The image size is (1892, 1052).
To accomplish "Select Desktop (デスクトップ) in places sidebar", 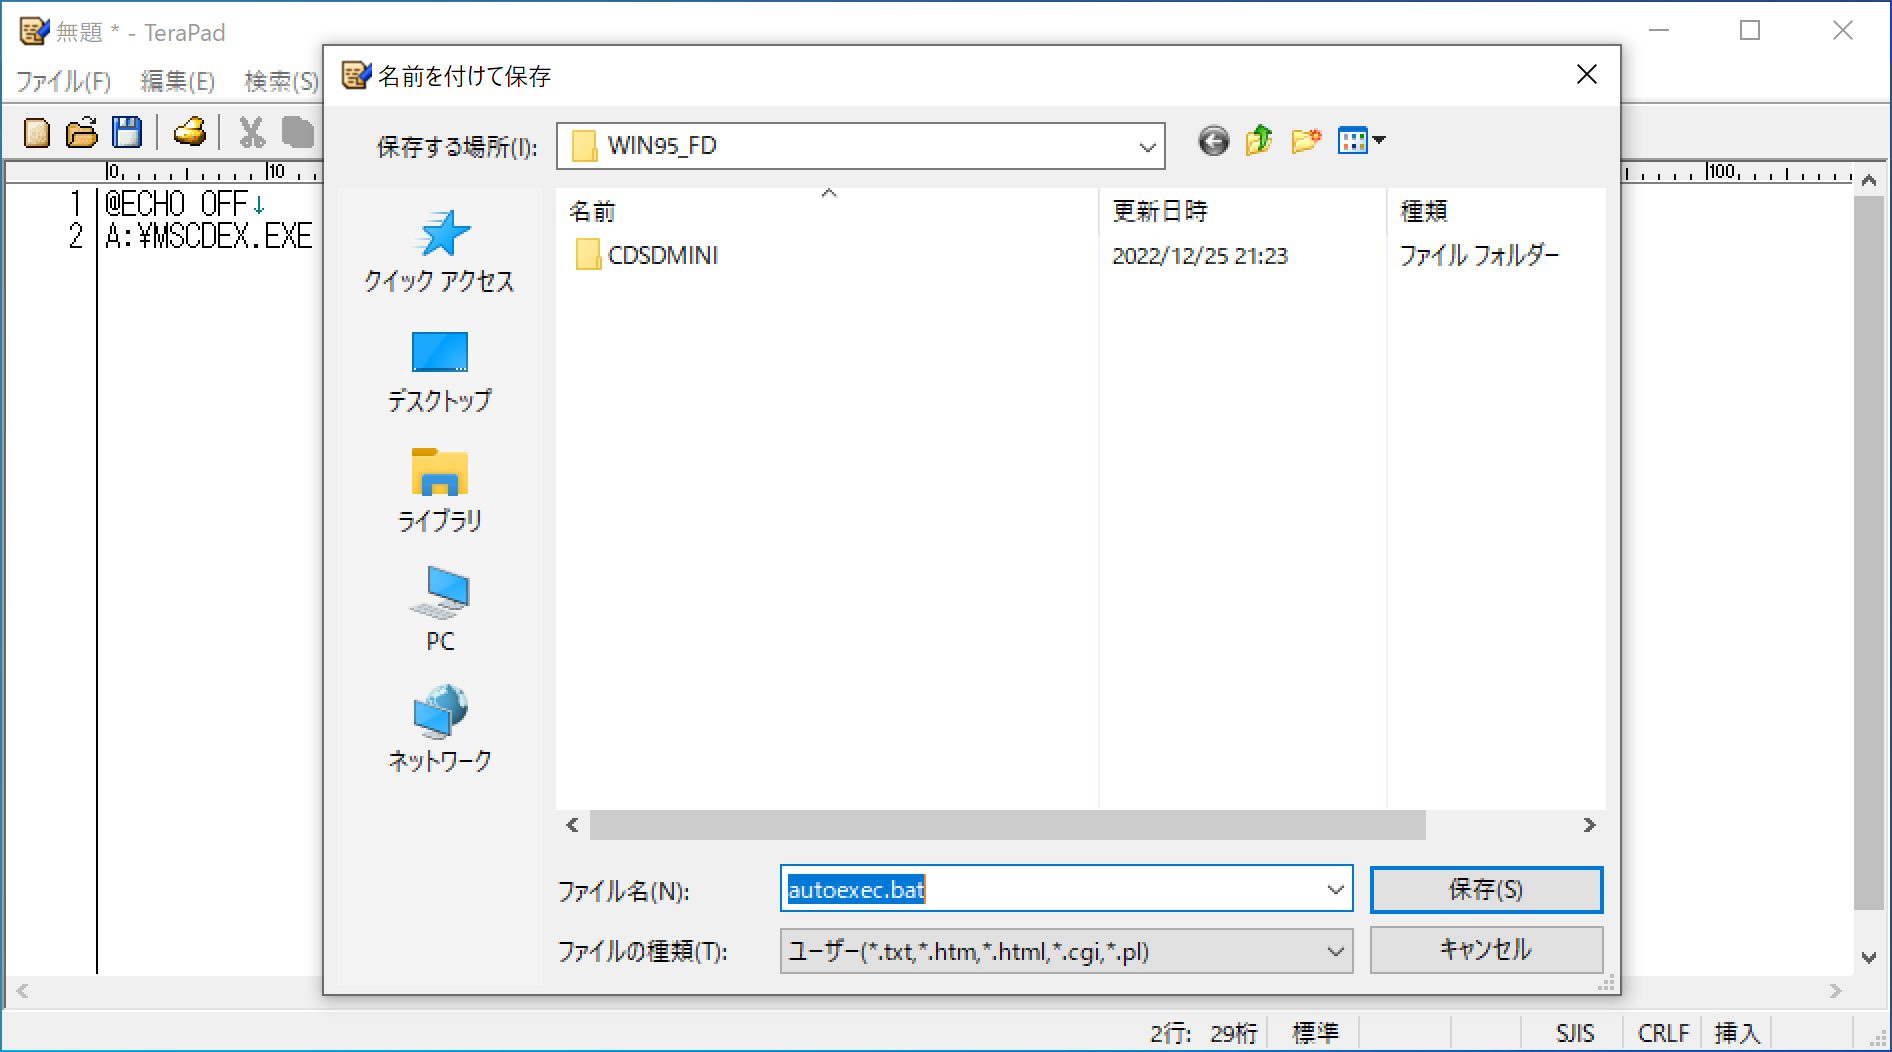I will tap(440, 372).
